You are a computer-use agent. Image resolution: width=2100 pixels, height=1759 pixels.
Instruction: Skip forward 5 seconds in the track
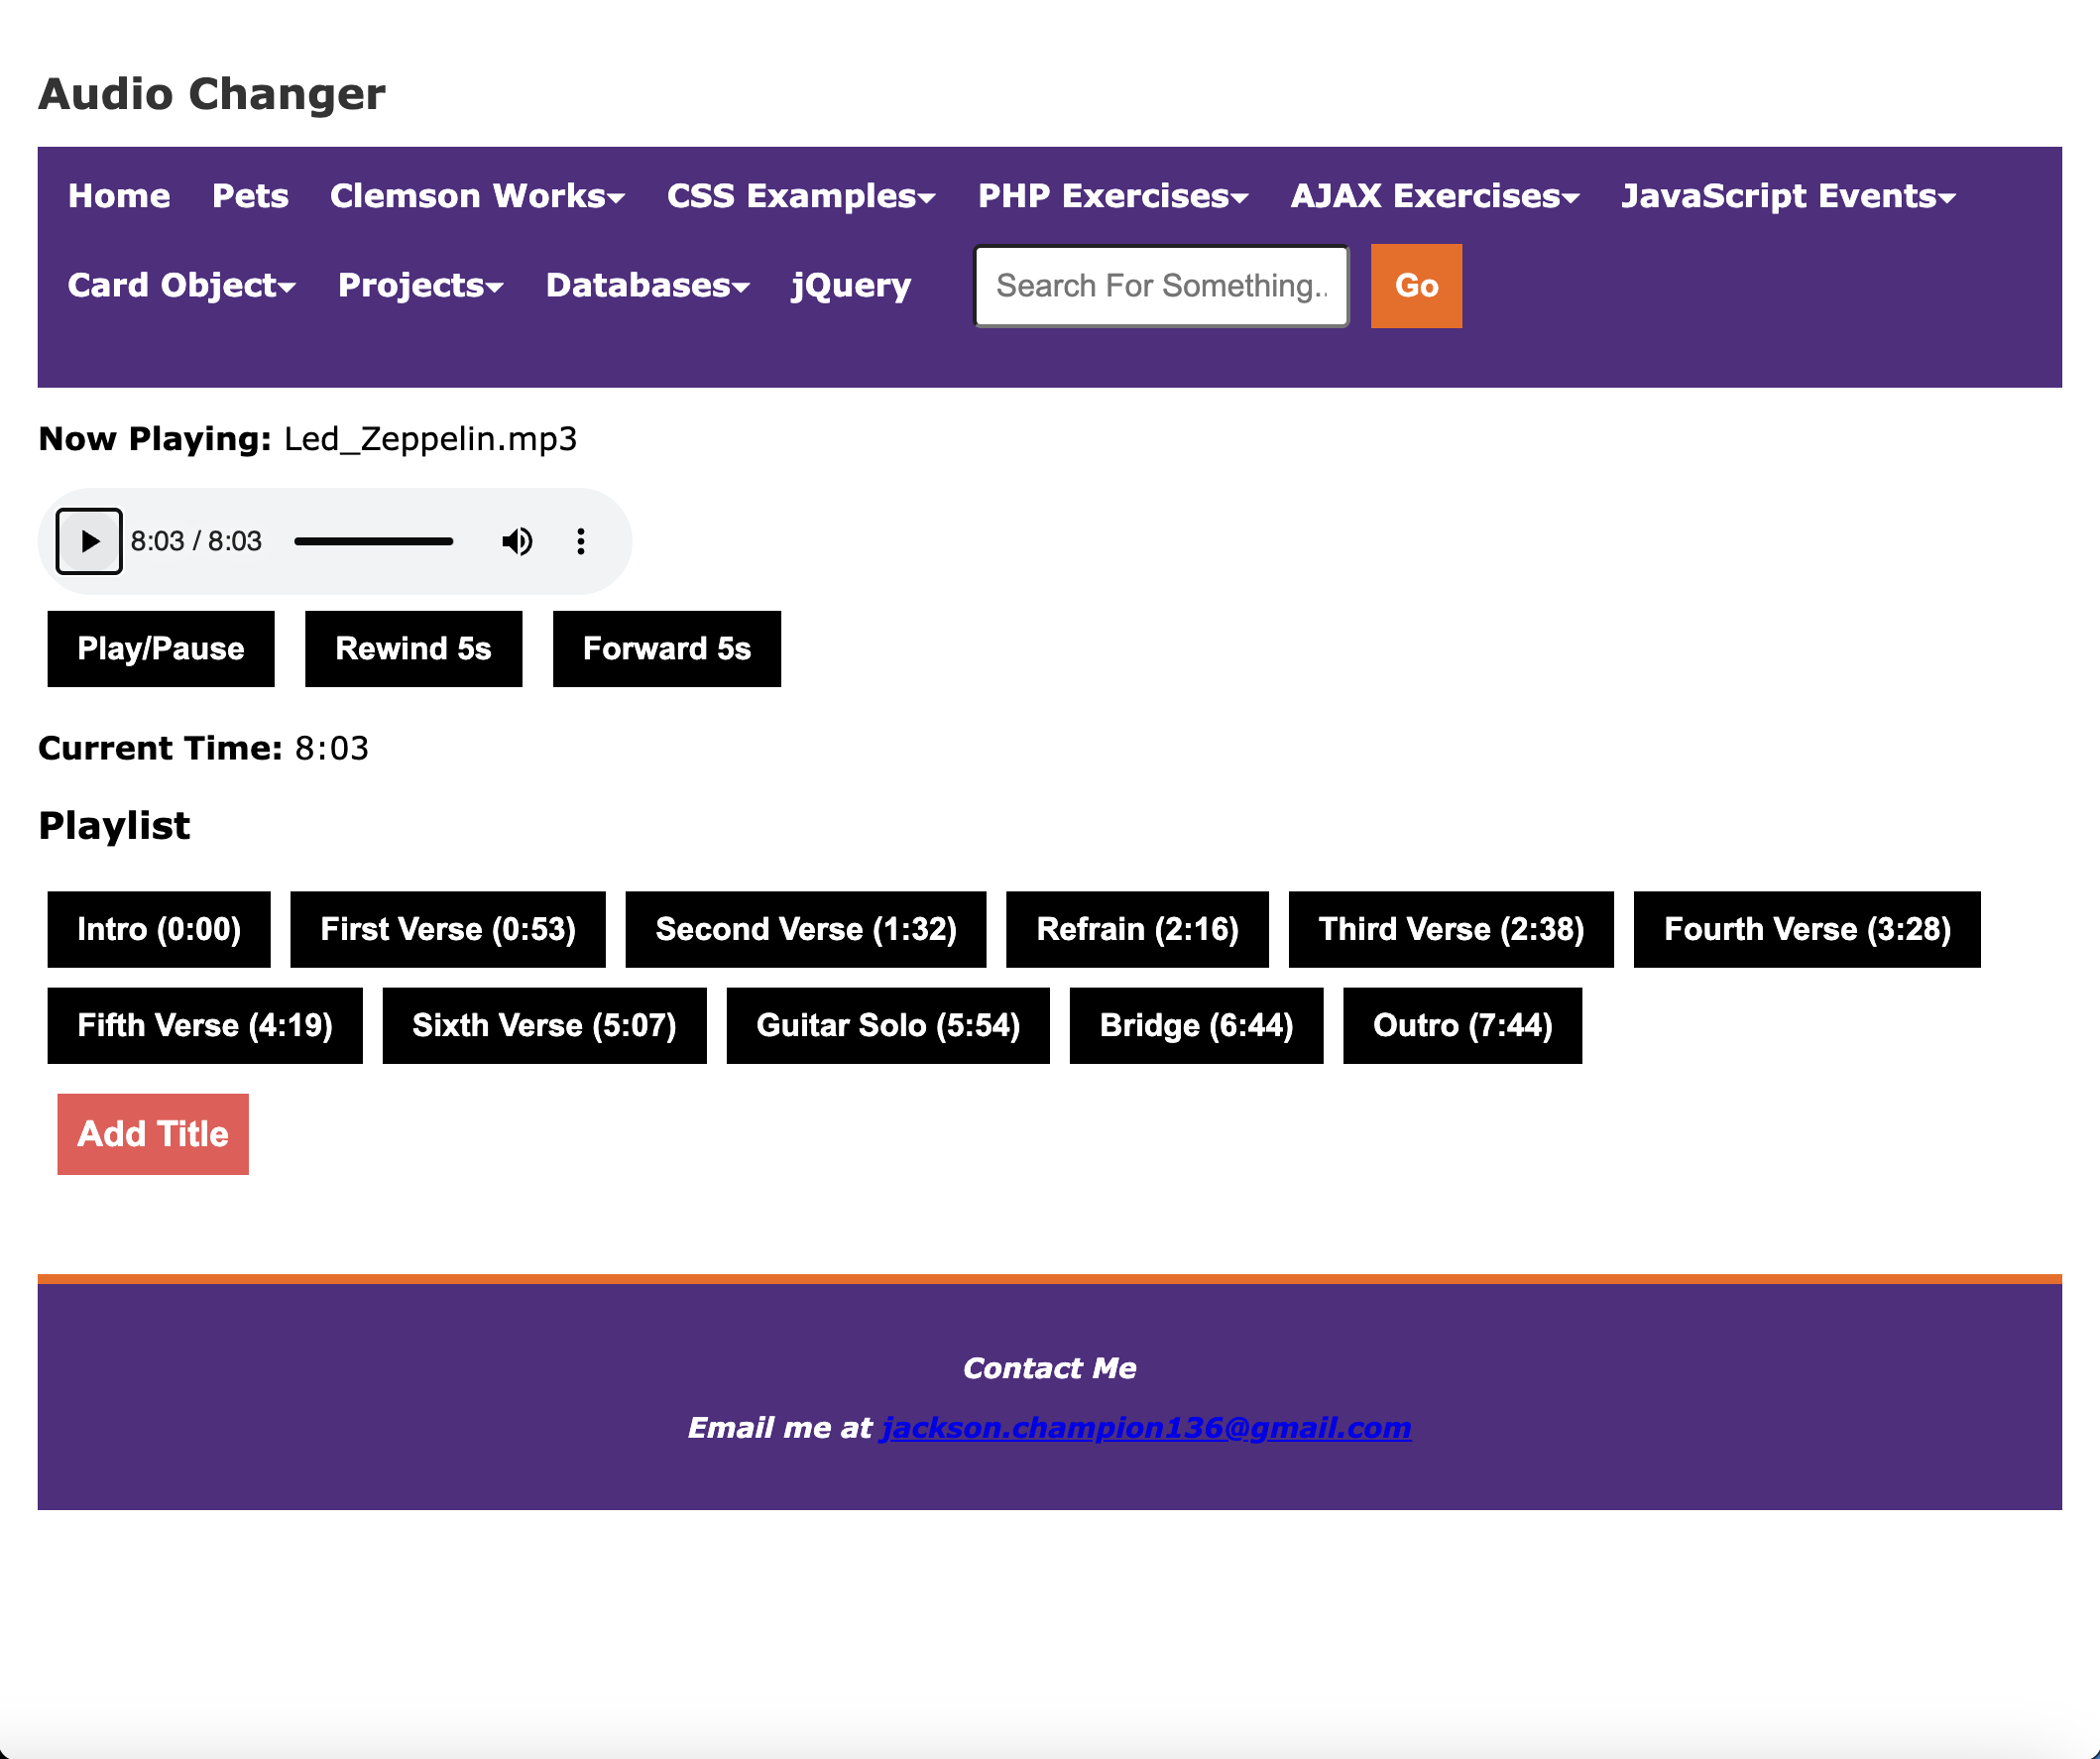coord(666,648)
